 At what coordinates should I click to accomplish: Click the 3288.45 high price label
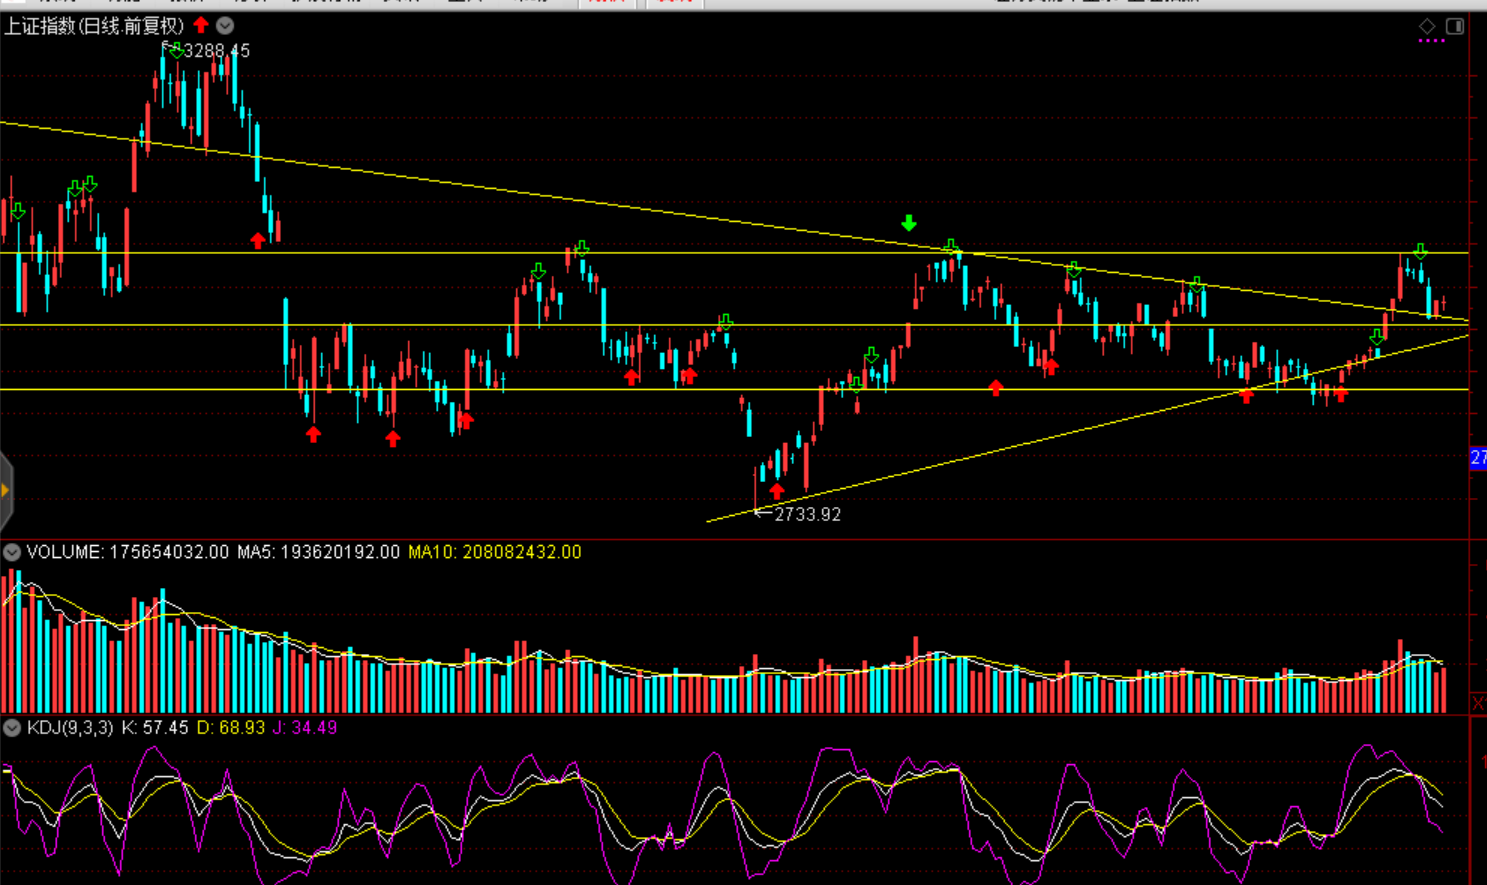216,51
